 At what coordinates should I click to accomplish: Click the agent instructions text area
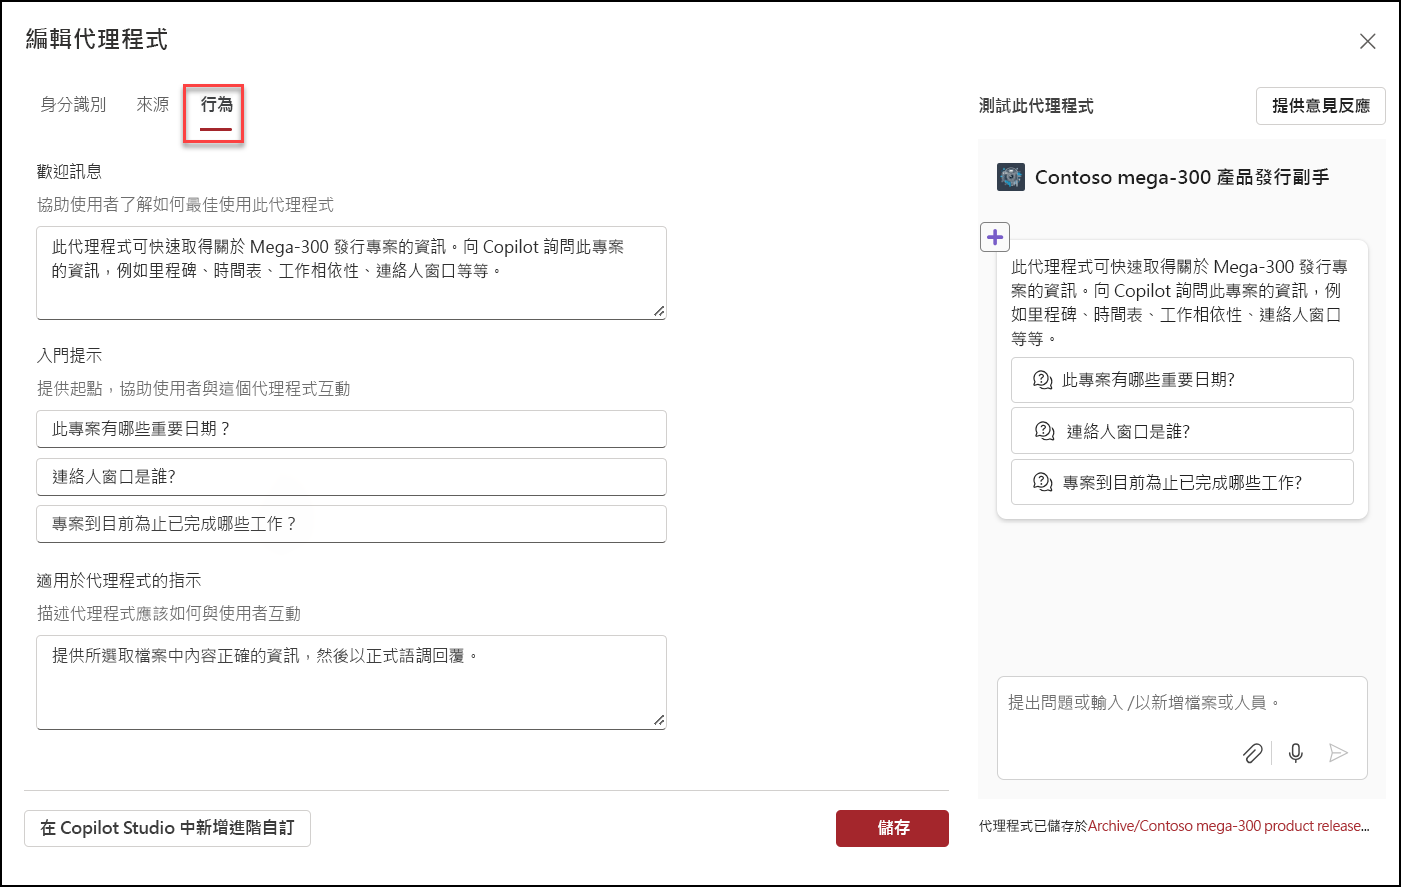coord(351,682)
